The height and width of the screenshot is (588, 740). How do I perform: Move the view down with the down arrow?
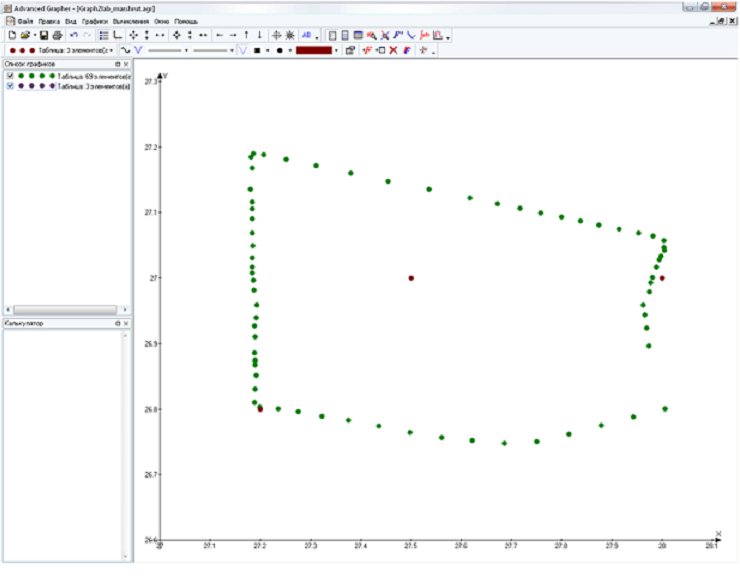(260, 35)
